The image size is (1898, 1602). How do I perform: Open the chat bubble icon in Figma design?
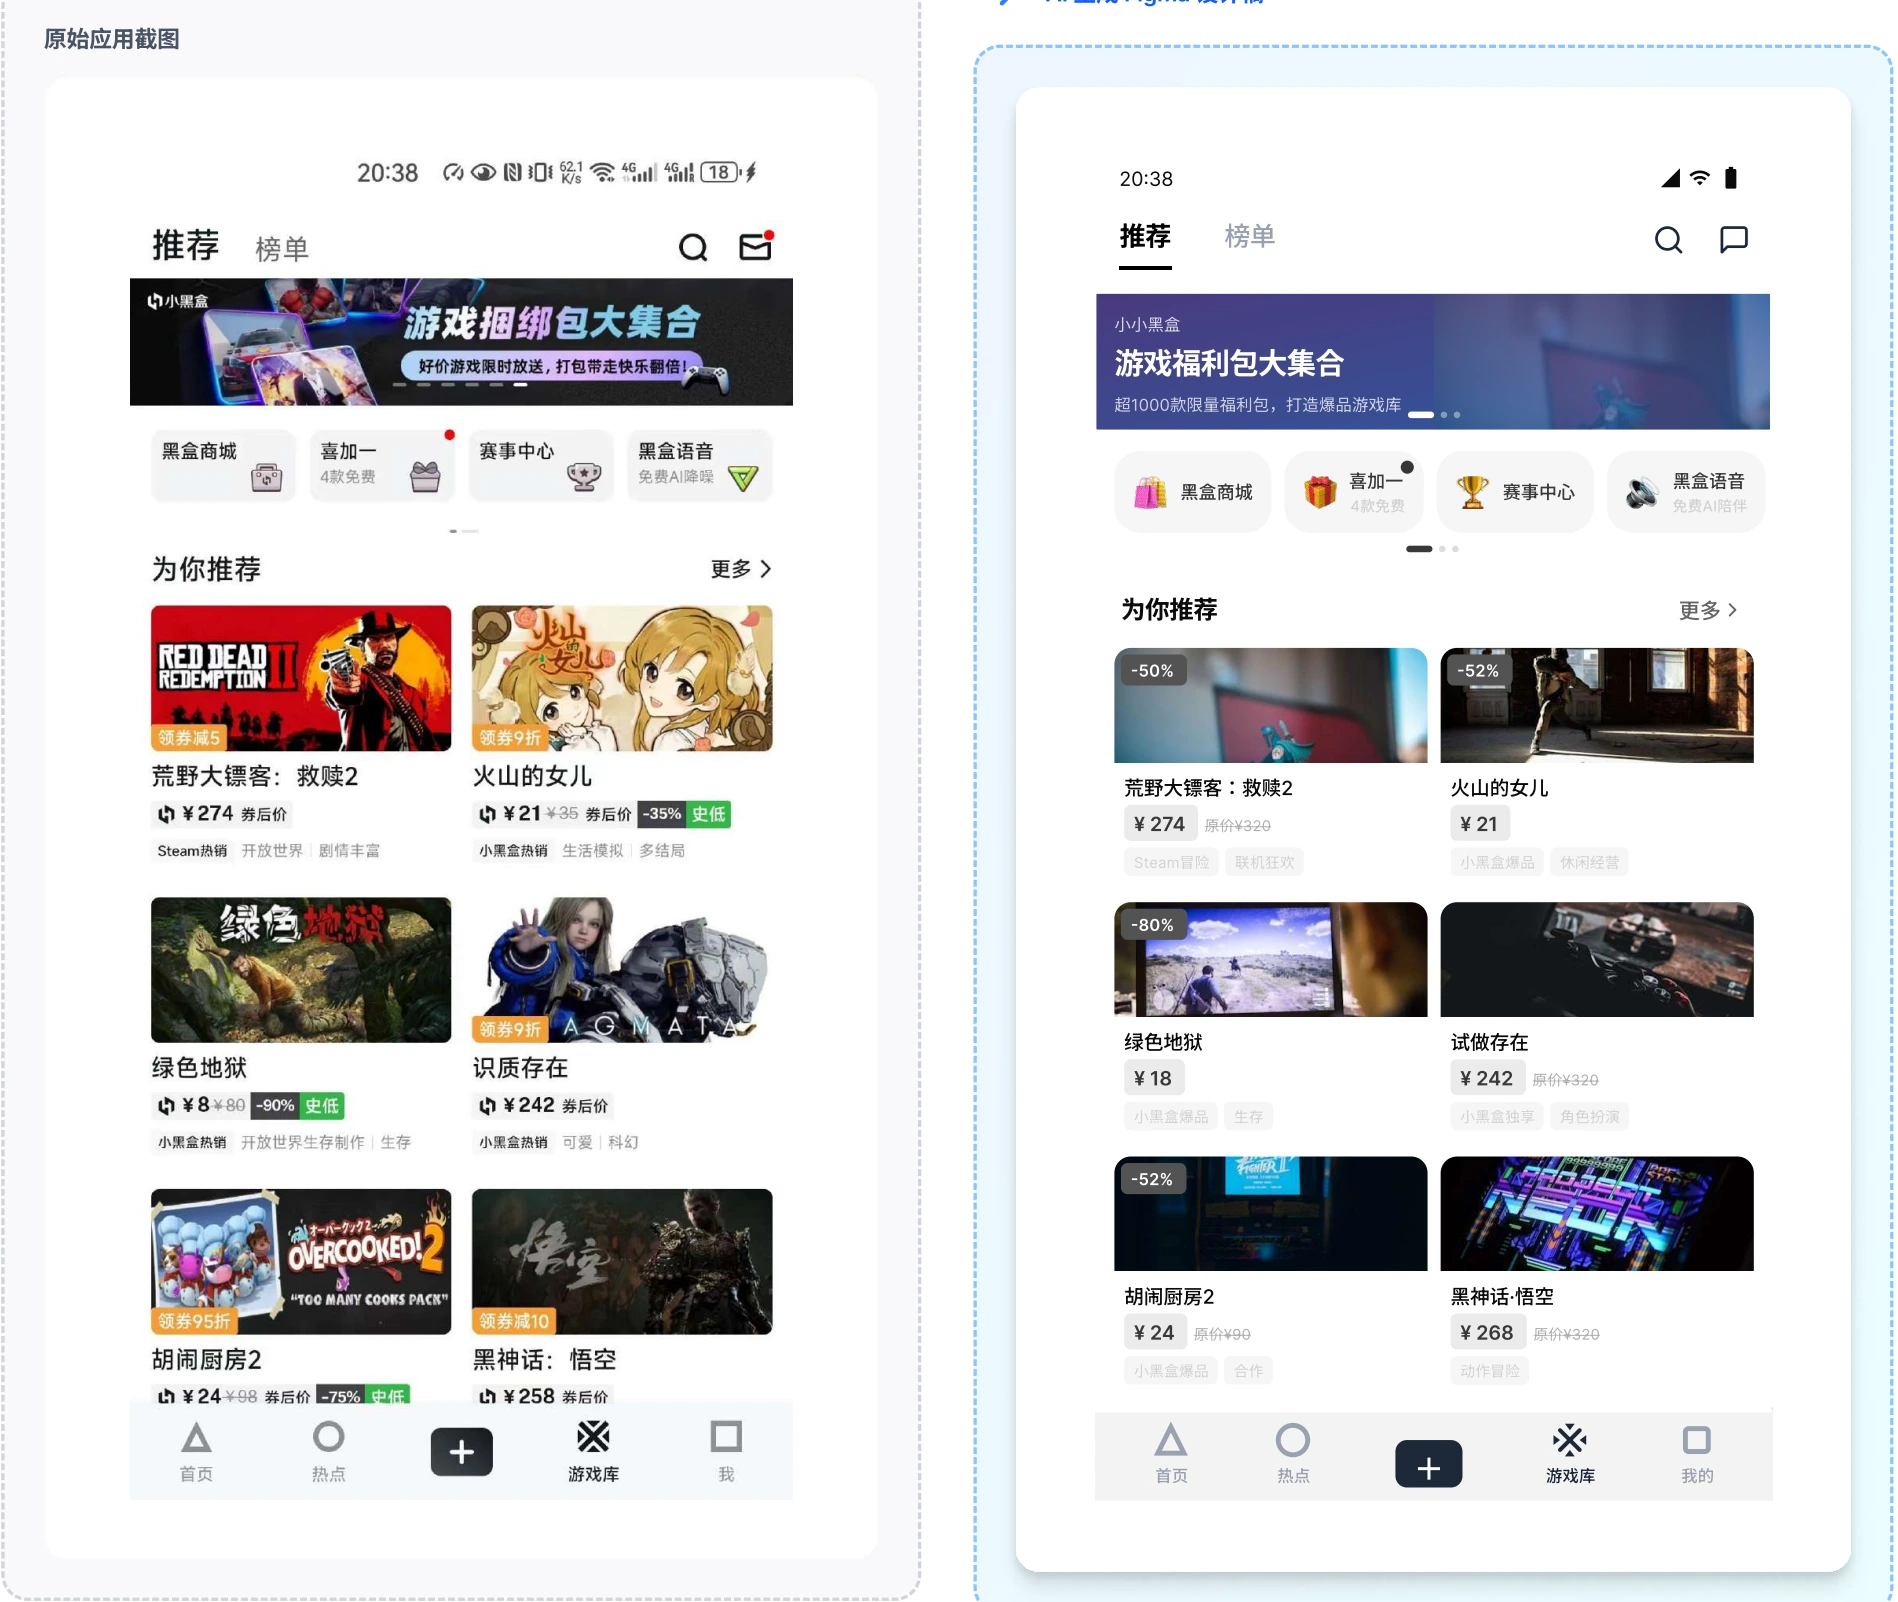(x=1733, y=239)
